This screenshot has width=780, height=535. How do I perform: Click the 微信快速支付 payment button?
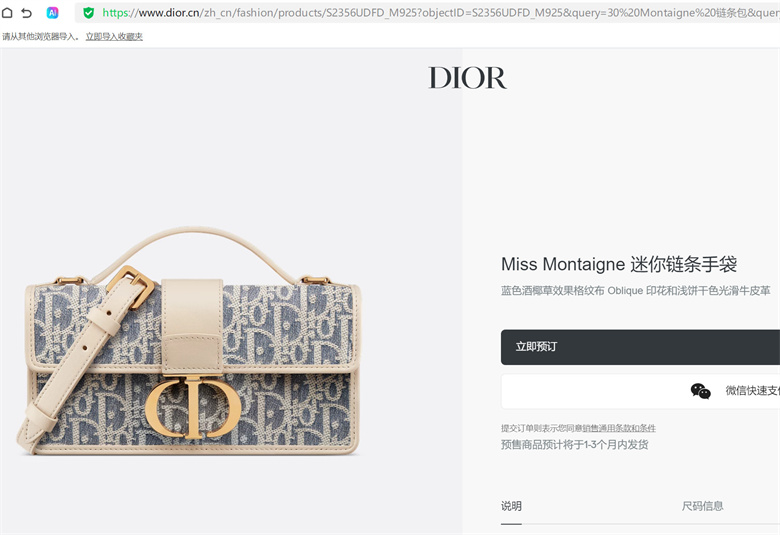[x=640, y=391]
